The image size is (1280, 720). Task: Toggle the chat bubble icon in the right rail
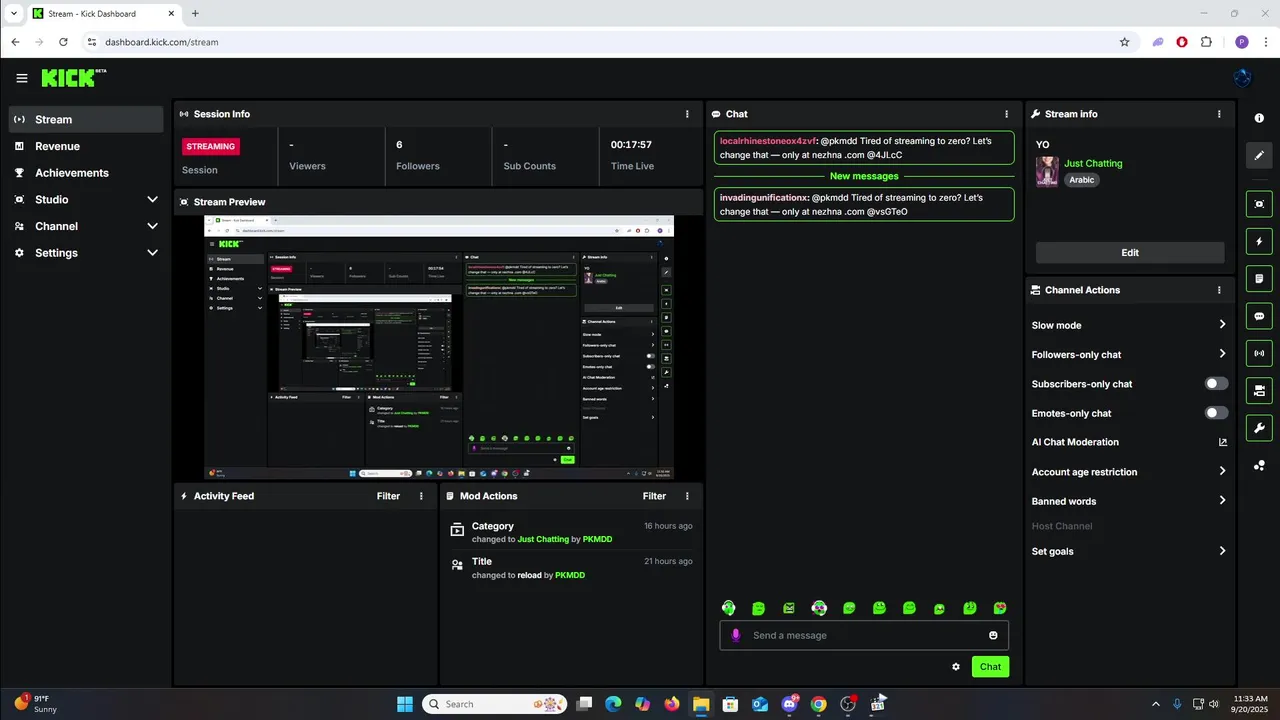click(1259, 316)
